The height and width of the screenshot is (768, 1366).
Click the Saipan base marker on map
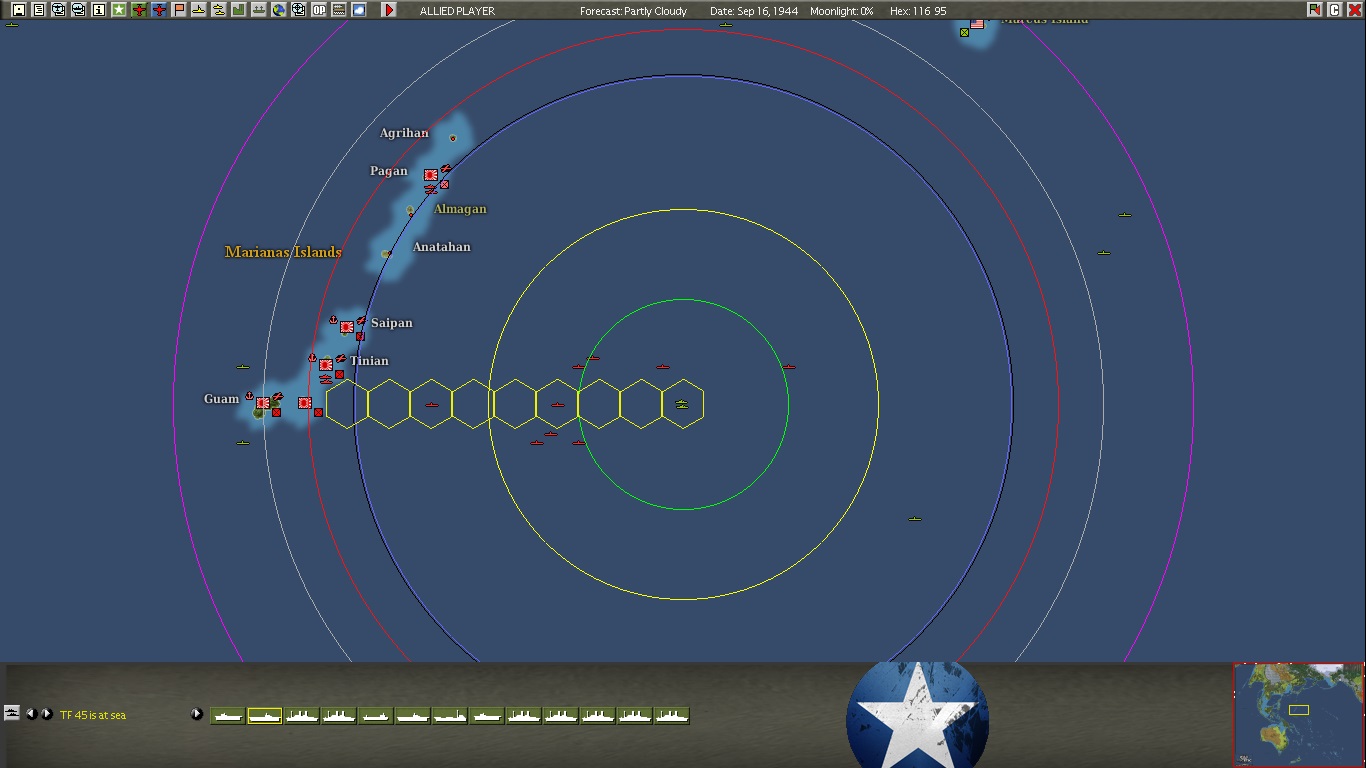[x=346, y=327]
